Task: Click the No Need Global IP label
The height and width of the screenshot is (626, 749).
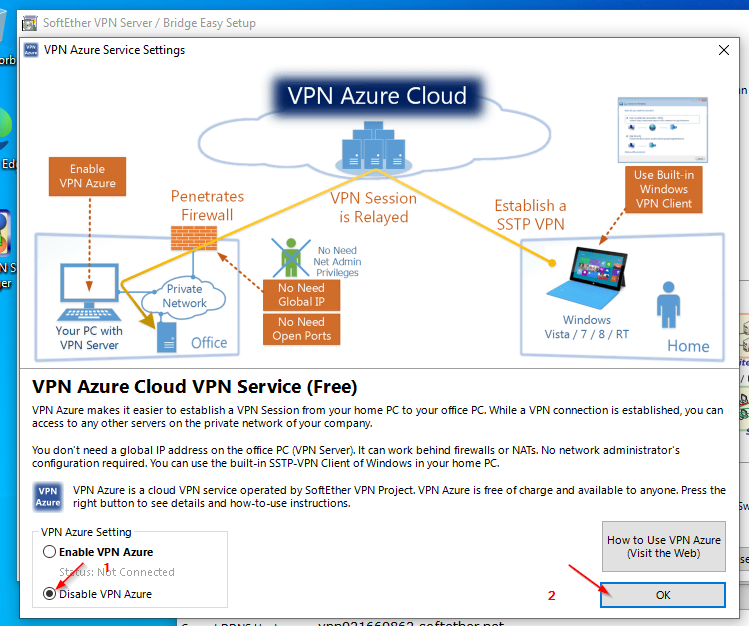Action: (x=301, y=295)
